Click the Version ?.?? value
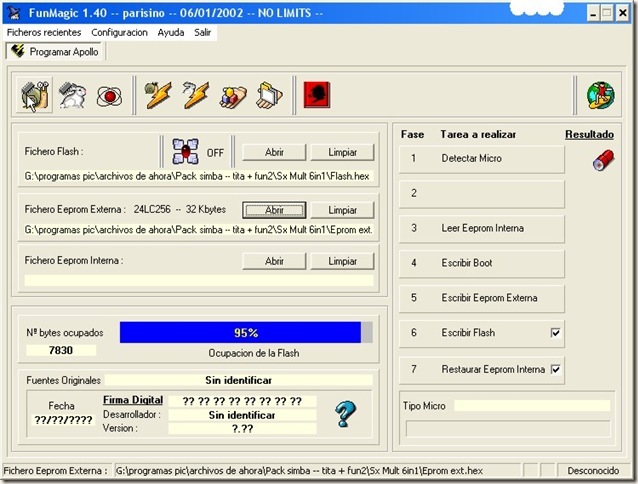638x484 pixels. pyautogui.click(x=242, y=429)
